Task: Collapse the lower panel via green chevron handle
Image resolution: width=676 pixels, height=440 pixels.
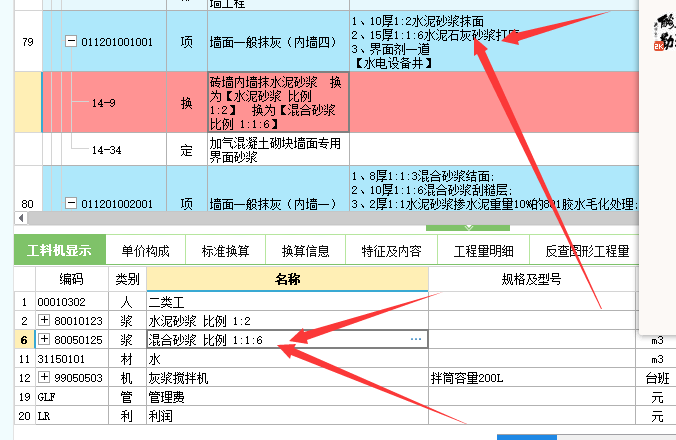Action: 468,228
